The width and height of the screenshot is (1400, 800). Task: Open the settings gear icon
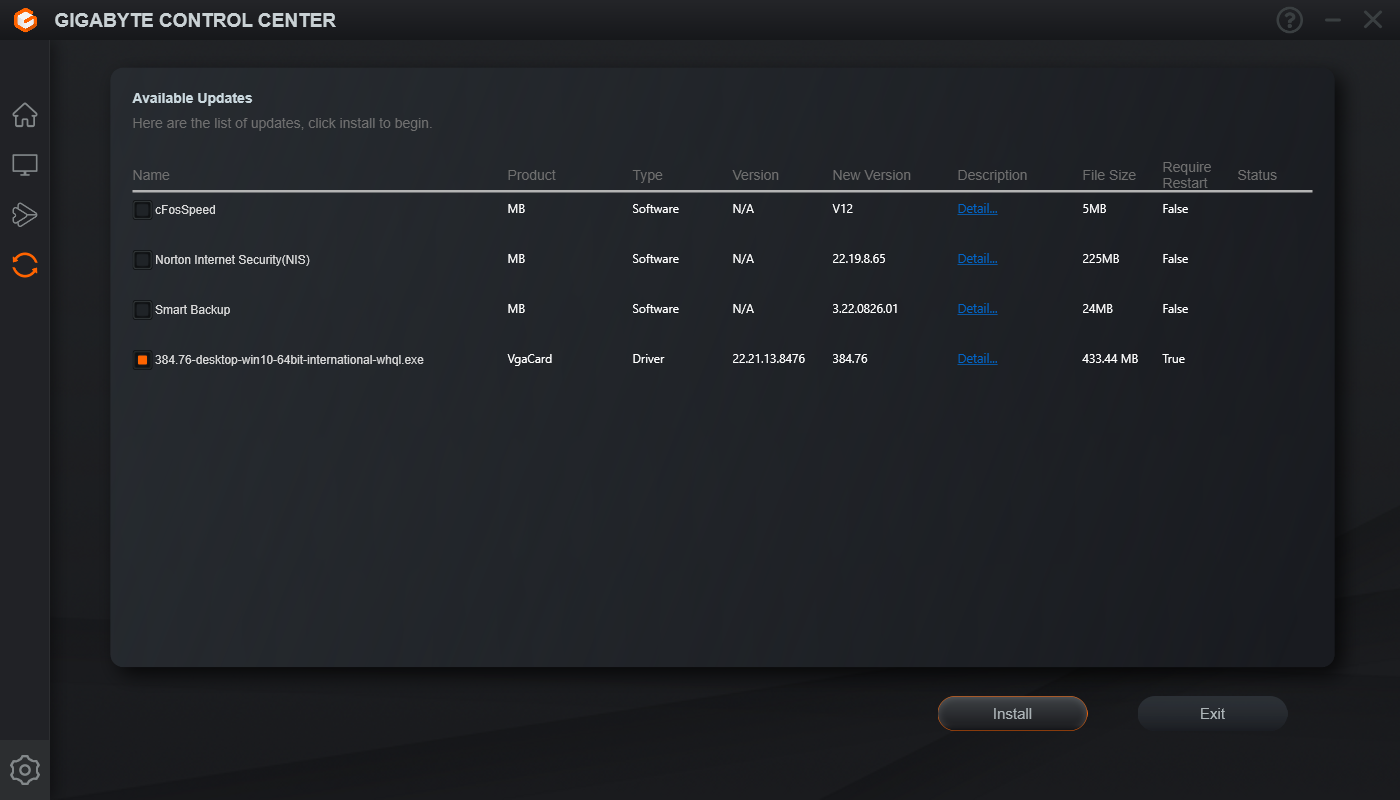[x=25, y=770]
